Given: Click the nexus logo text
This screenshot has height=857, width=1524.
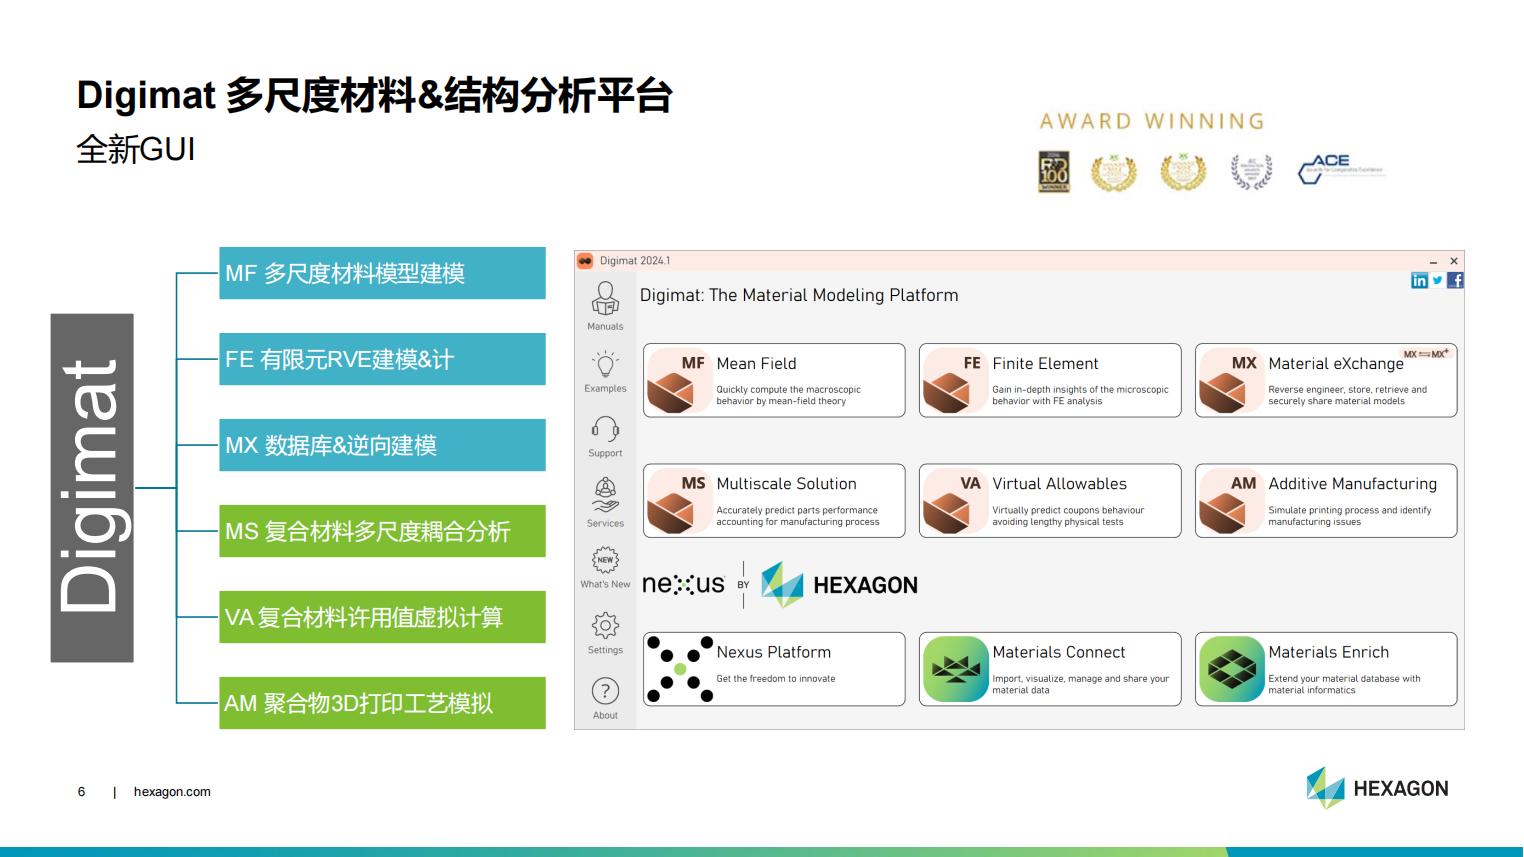Looking at the screenshot, I should point(683,584).
